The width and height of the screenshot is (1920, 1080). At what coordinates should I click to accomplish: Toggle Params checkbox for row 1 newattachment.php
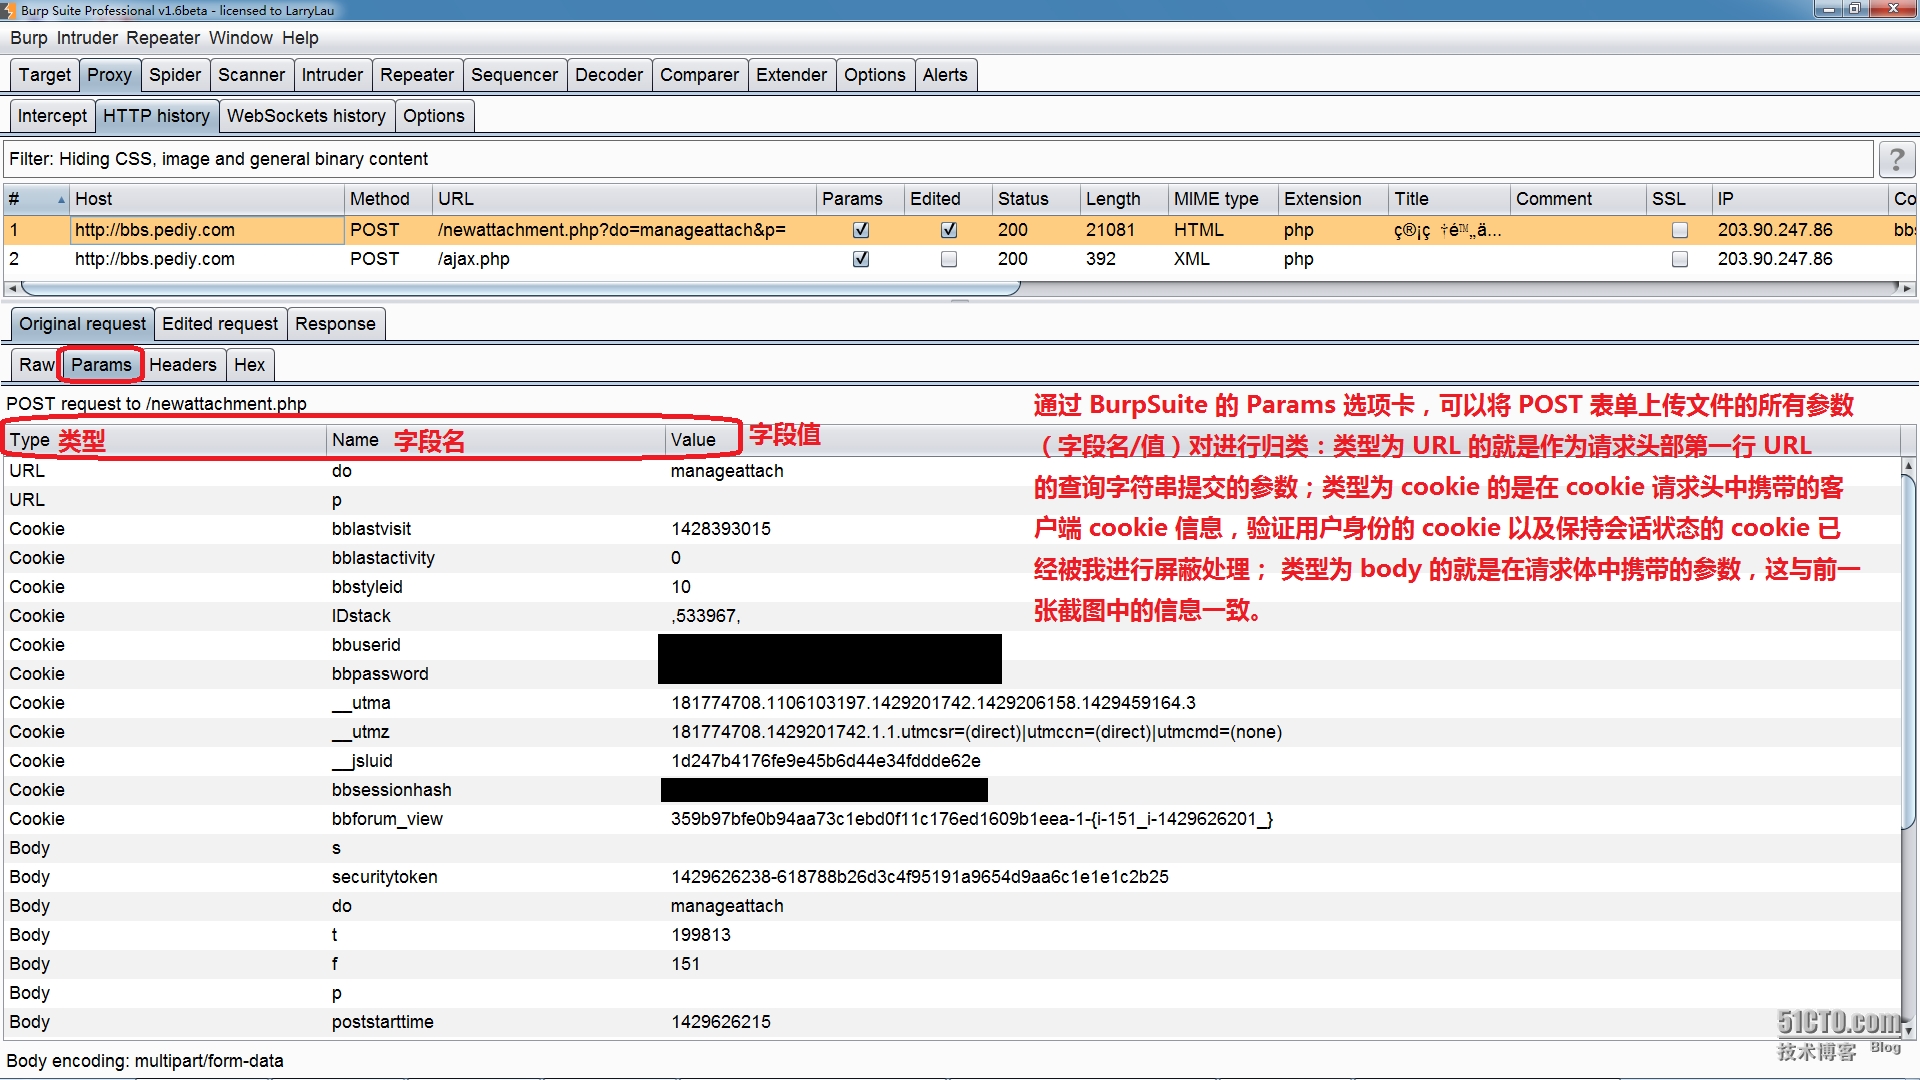860,230
